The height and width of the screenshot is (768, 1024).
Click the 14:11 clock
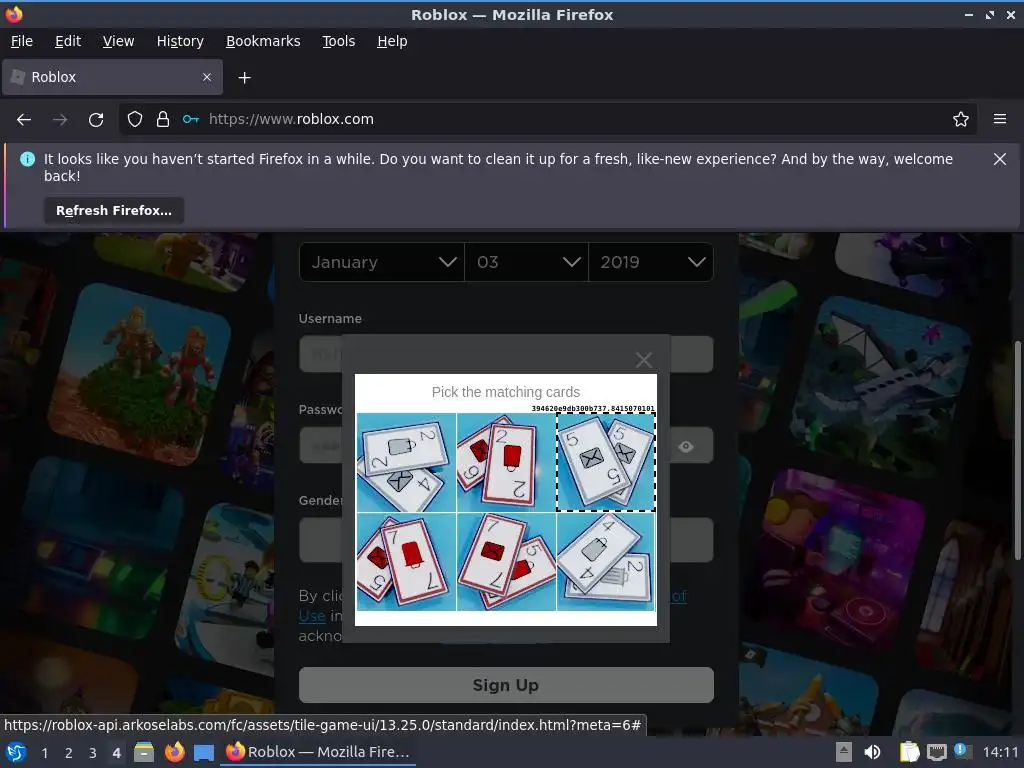[x=1000, y=752]
